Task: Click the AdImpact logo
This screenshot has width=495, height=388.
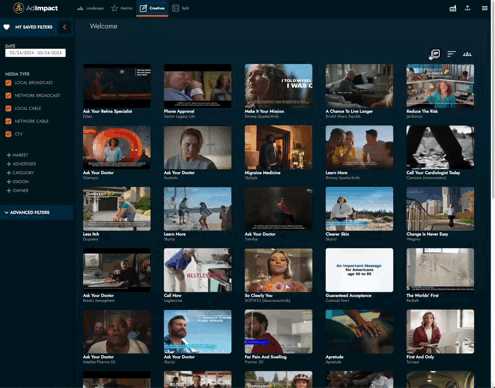Action: (x=35, y=8)
